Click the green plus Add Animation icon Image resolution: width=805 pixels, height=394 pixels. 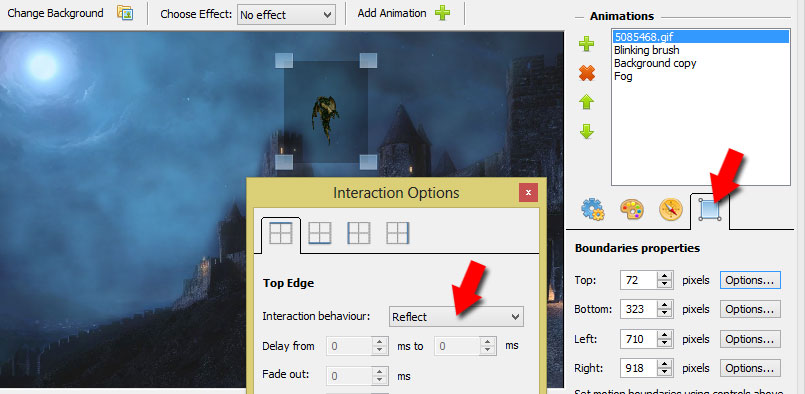pyautogui.click(x=443, y=13)
